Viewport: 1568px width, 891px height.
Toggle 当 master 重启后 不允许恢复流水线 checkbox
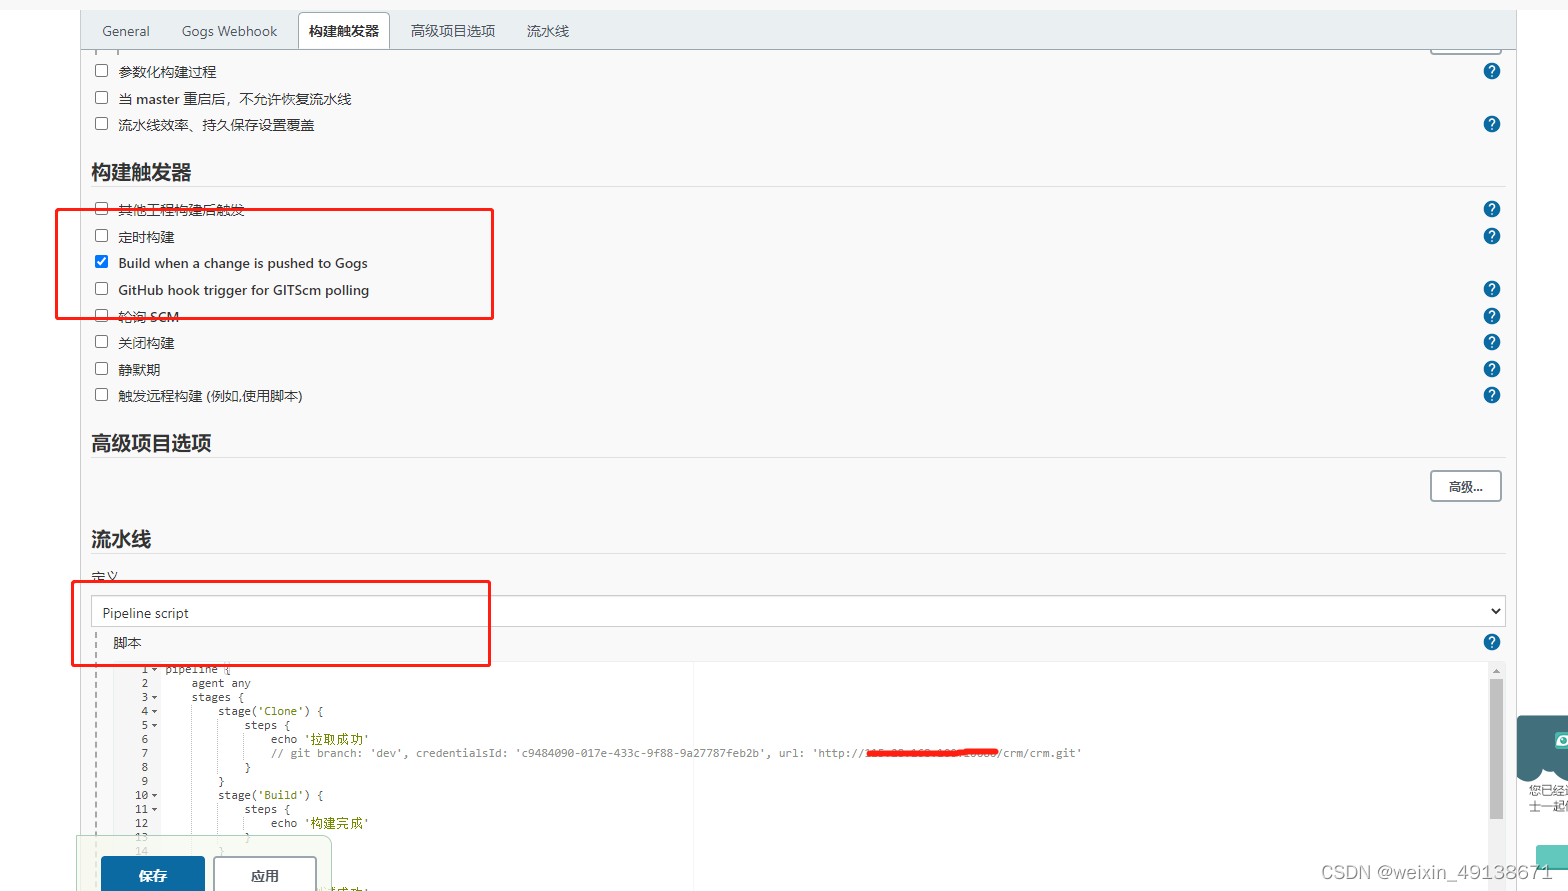click(x=101, y=98)
